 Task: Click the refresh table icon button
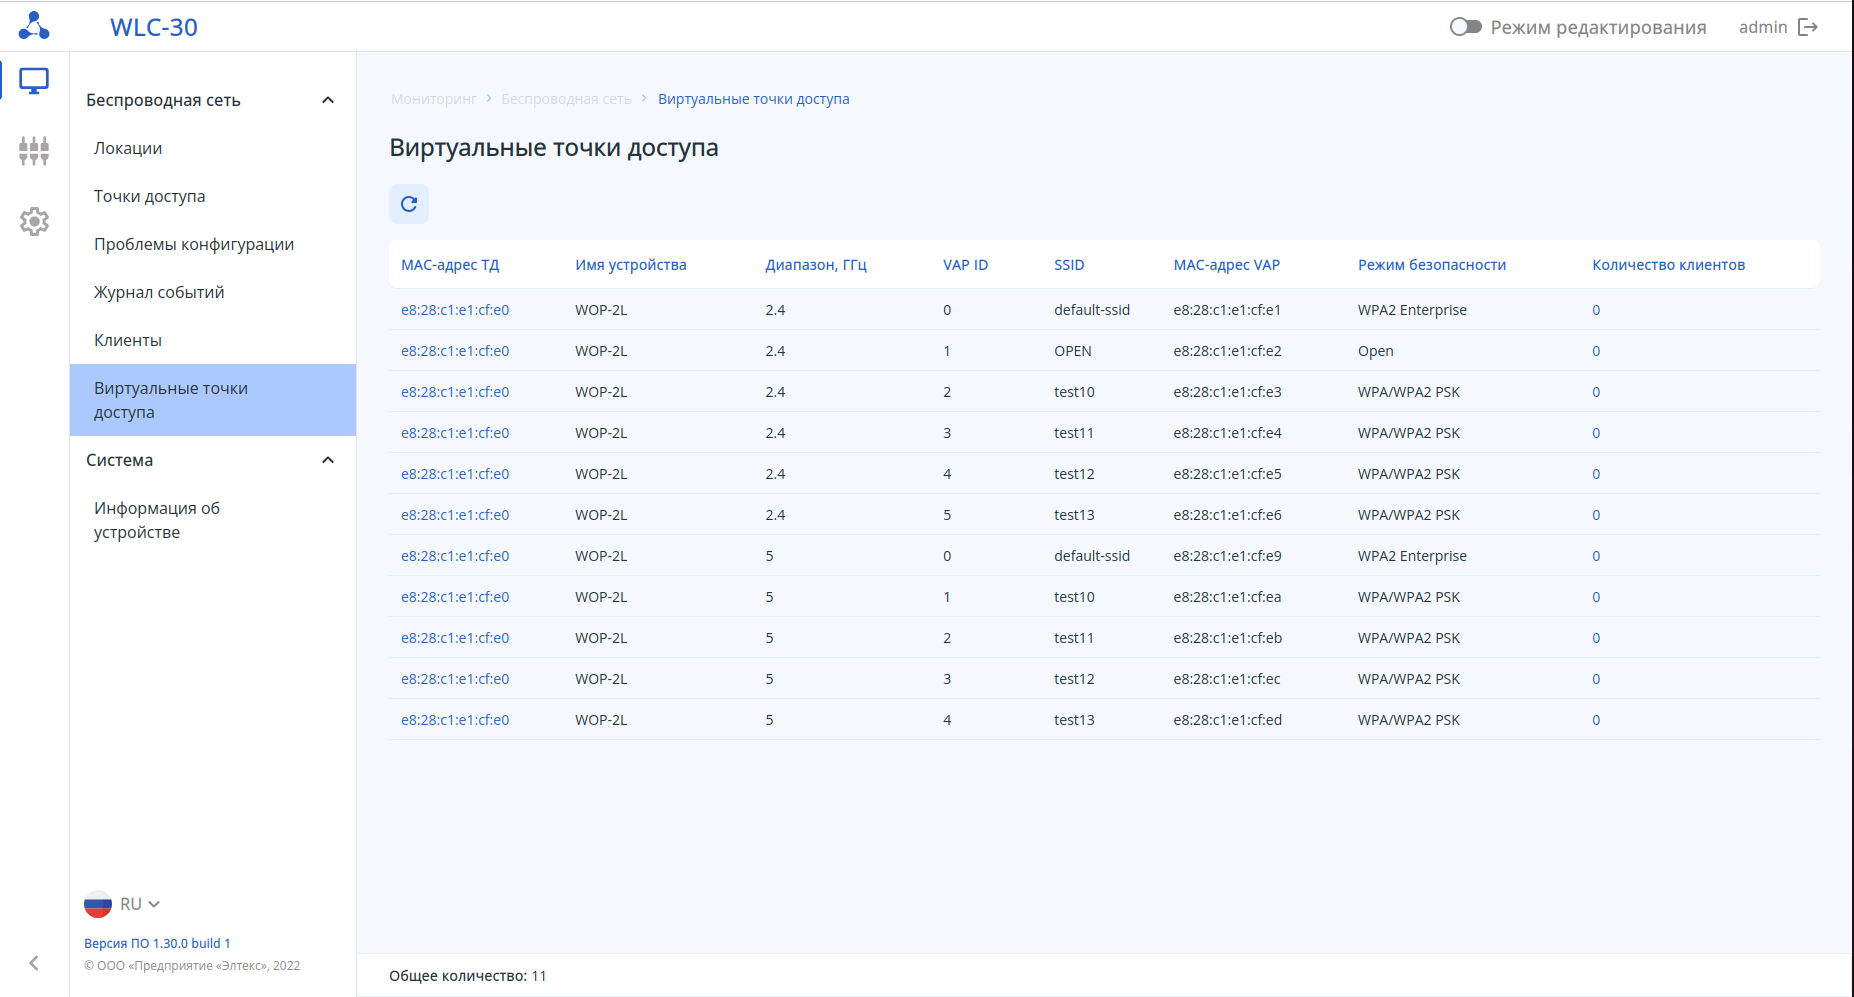tap(409, 204)
